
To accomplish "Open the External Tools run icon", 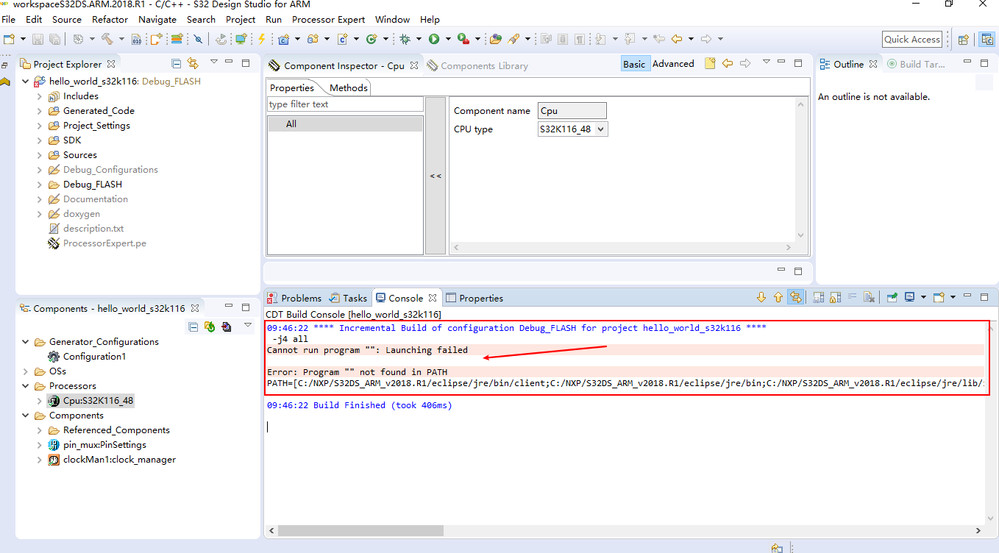I will (x=463, y=39).
